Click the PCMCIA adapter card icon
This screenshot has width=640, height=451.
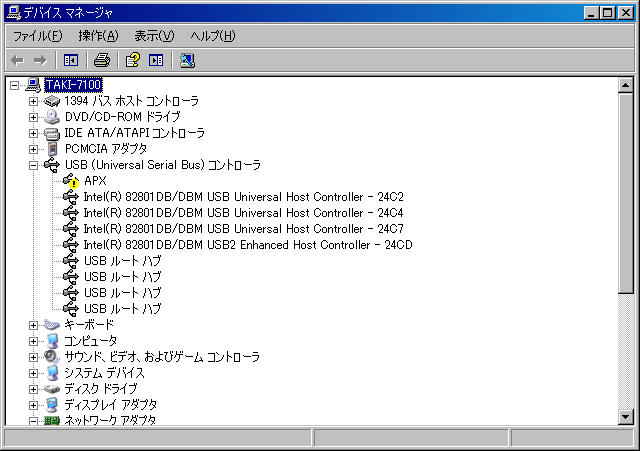point(52,149)
